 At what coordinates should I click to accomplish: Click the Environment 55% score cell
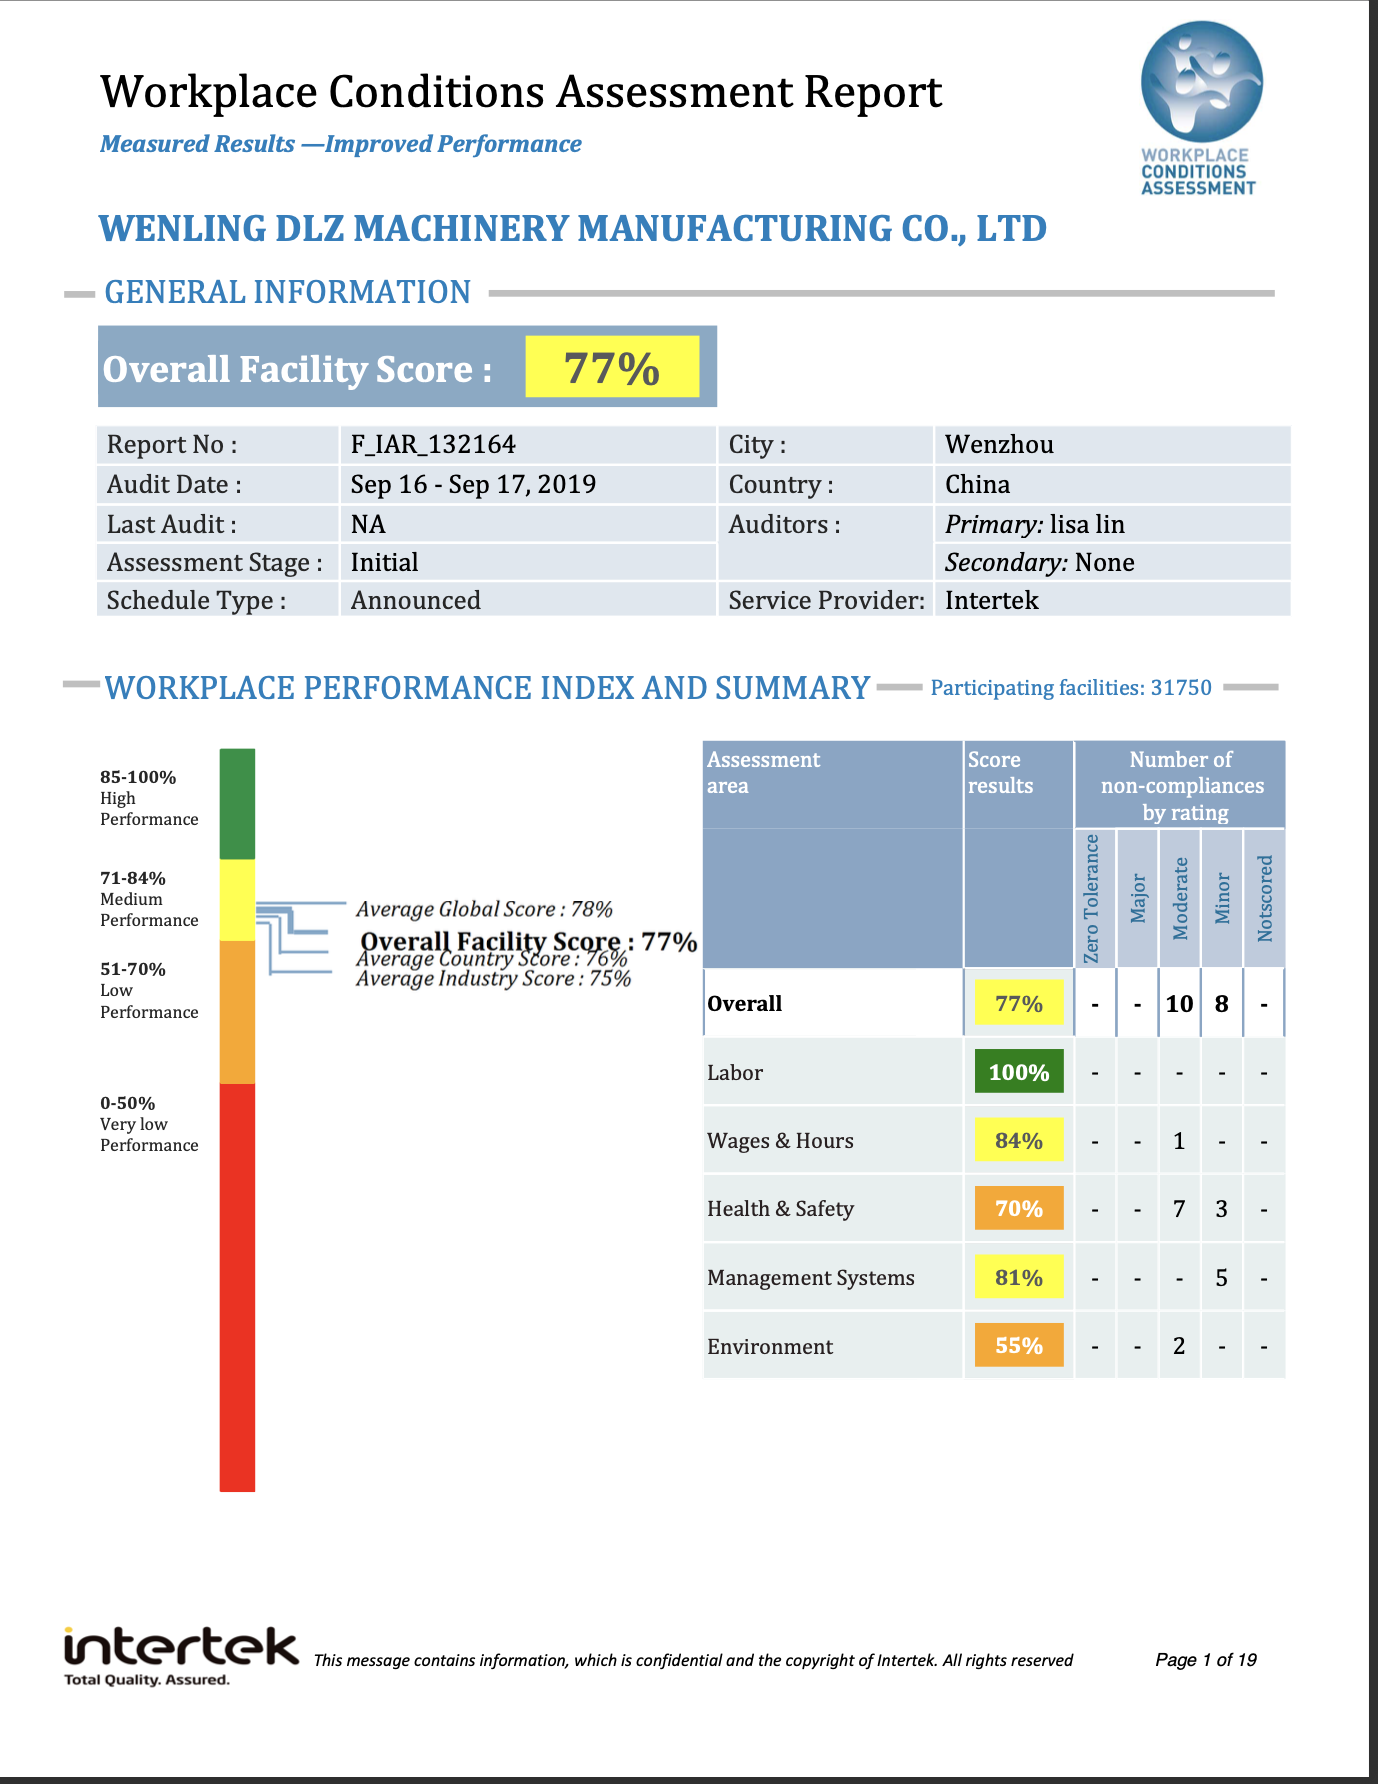coord(1019,1345)
